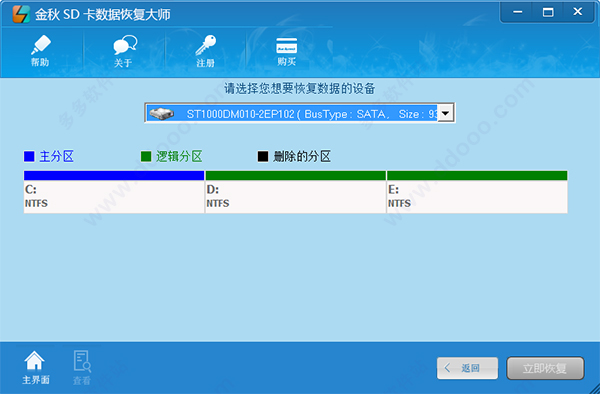Screen dimensions: 600x394
Task: Click the 关于 about chat bubble icon
Action: [x=125, y=45]
